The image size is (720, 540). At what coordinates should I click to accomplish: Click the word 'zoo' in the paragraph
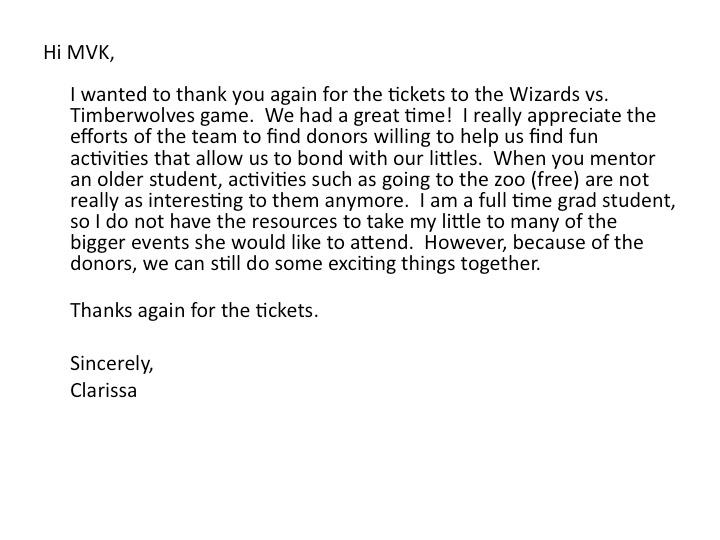(x=508, y=180)
